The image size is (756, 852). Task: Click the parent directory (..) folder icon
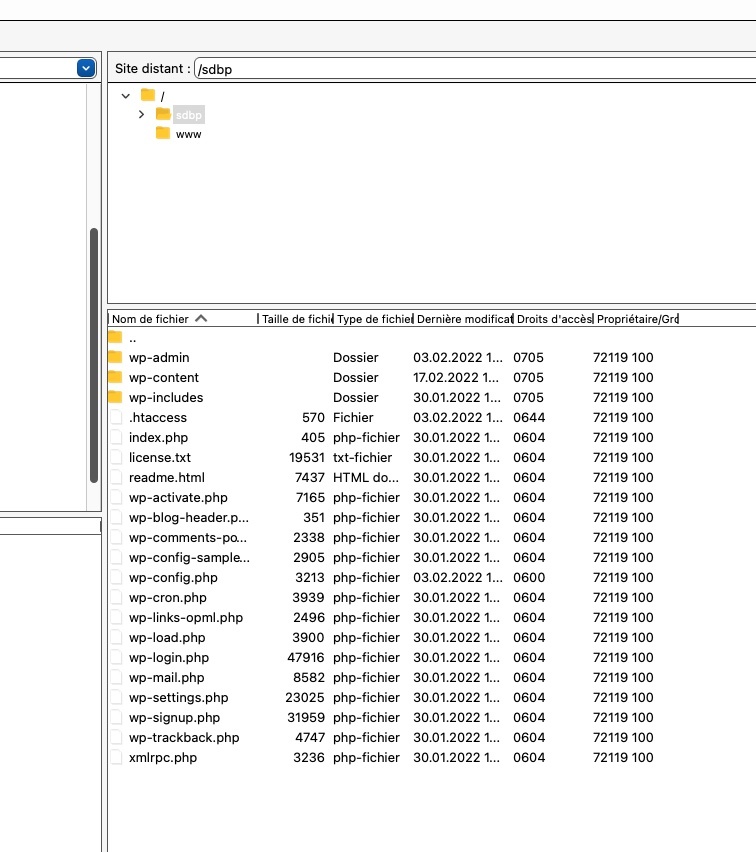[x=115, y=337]
